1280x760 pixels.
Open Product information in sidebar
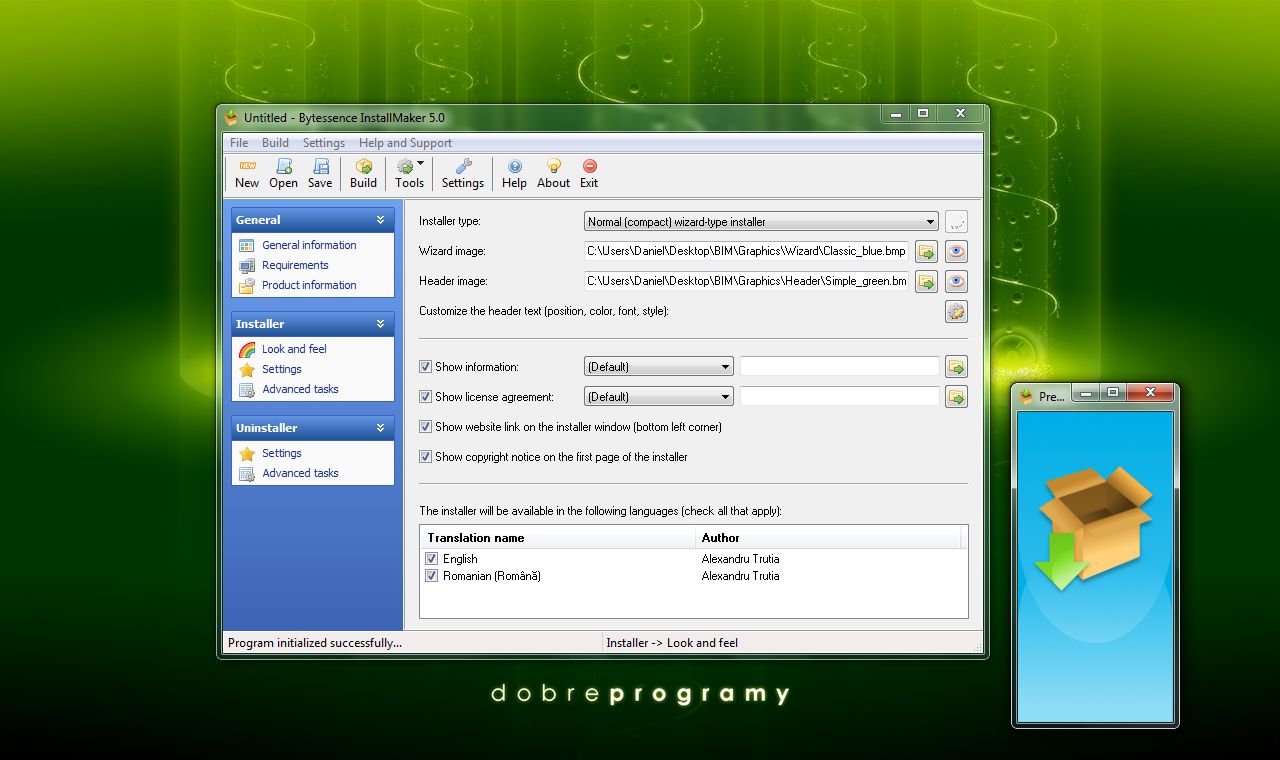309,285
